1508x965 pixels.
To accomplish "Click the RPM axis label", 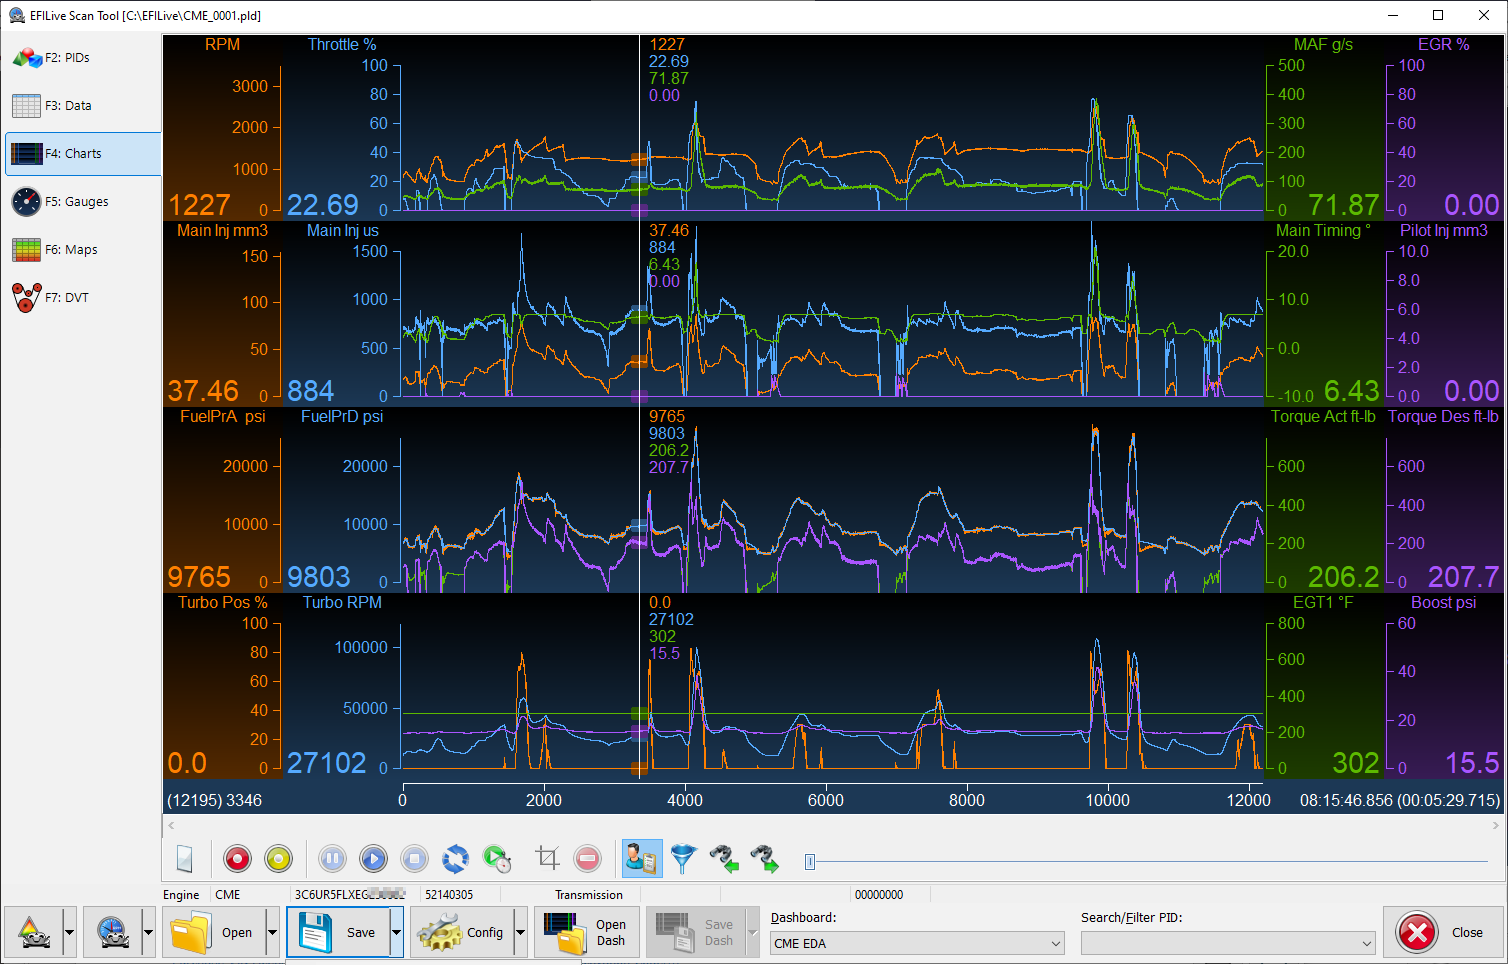I will click(x=222, y=45).
